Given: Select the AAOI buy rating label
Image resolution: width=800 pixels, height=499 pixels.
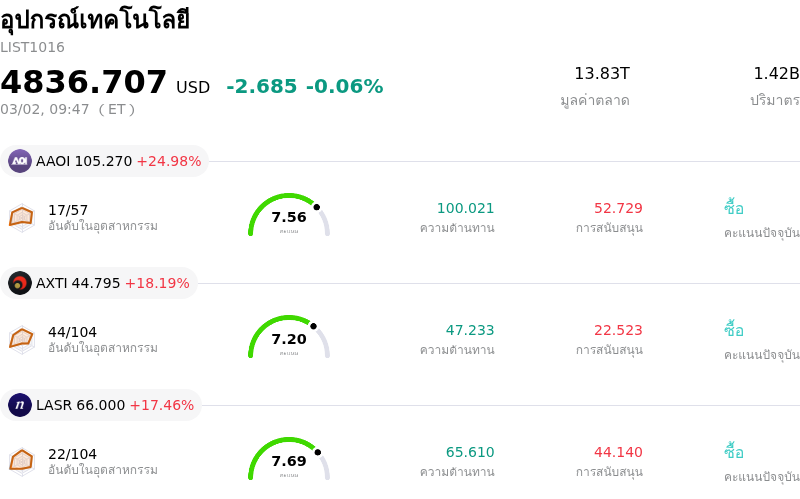Looking at the screenshot, I should 734,208.
